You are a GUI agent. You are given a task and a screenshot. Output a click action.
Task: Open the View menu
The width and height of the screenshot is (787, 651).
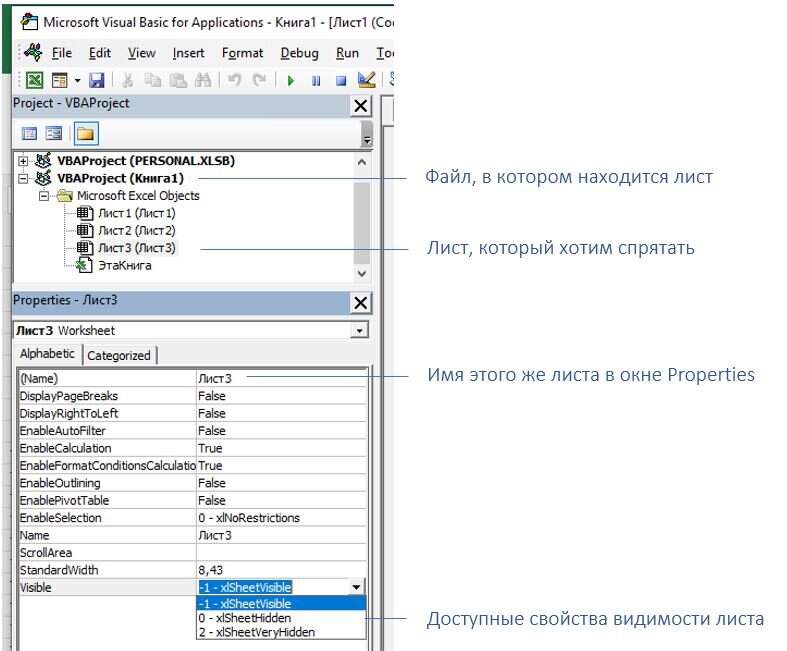pos(142,53)
